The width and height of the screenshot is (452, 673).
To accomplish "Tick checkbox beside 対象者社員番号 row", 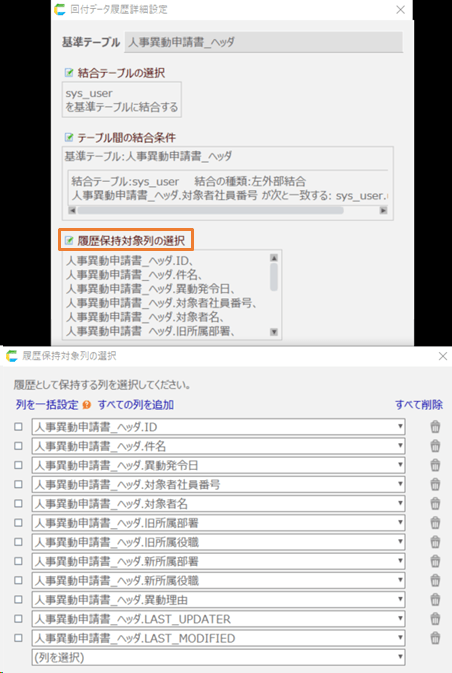I will click(18, 484).
